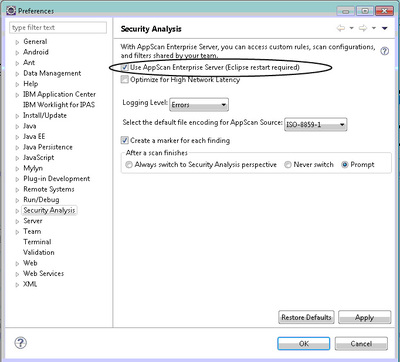The height and width of the screenshot is (362, 400).
Task: Open Install/Update preferences
Action: tap(45, 115)
